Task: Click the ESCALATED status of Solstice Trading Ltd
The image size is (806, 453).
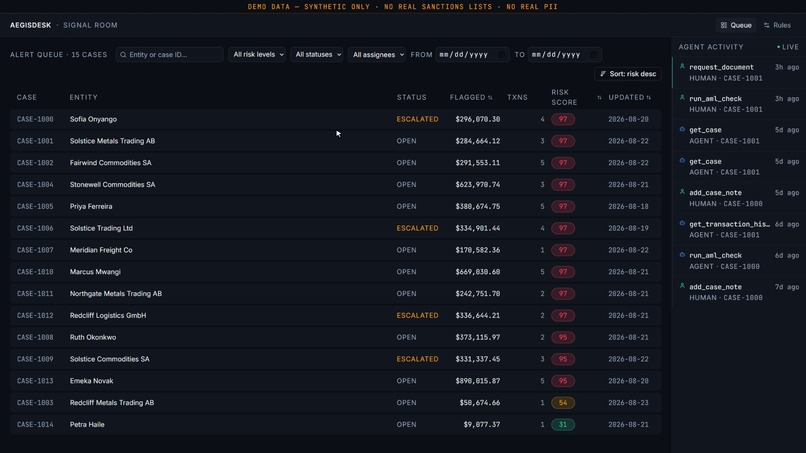Action: [417, 228]
